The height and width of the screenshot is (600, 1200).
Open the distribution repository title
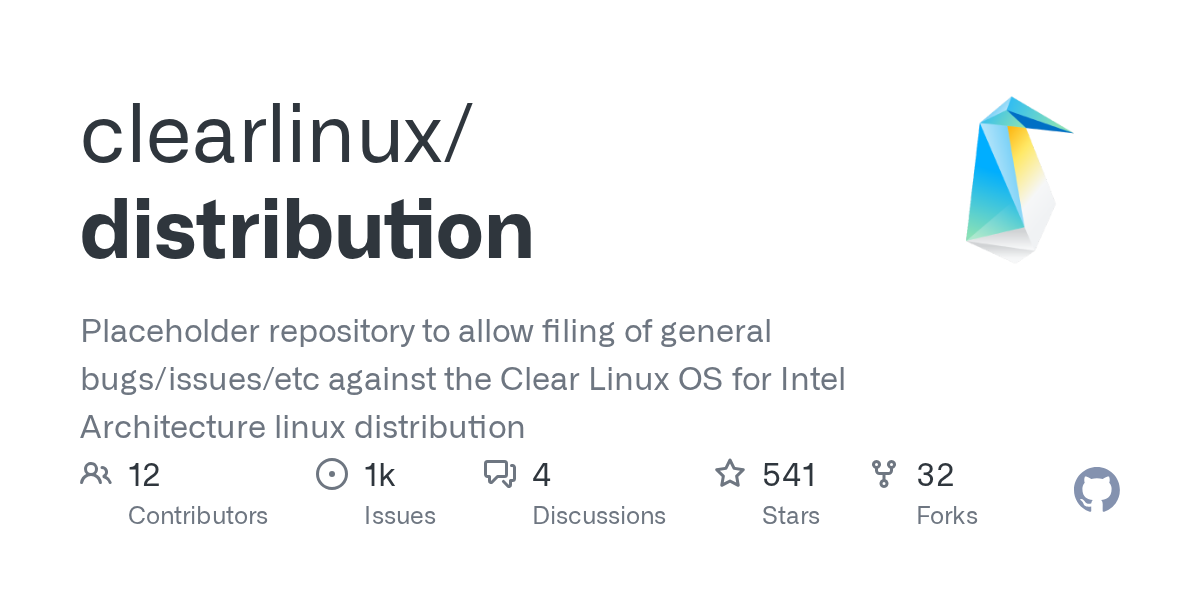tap(307, 230)
